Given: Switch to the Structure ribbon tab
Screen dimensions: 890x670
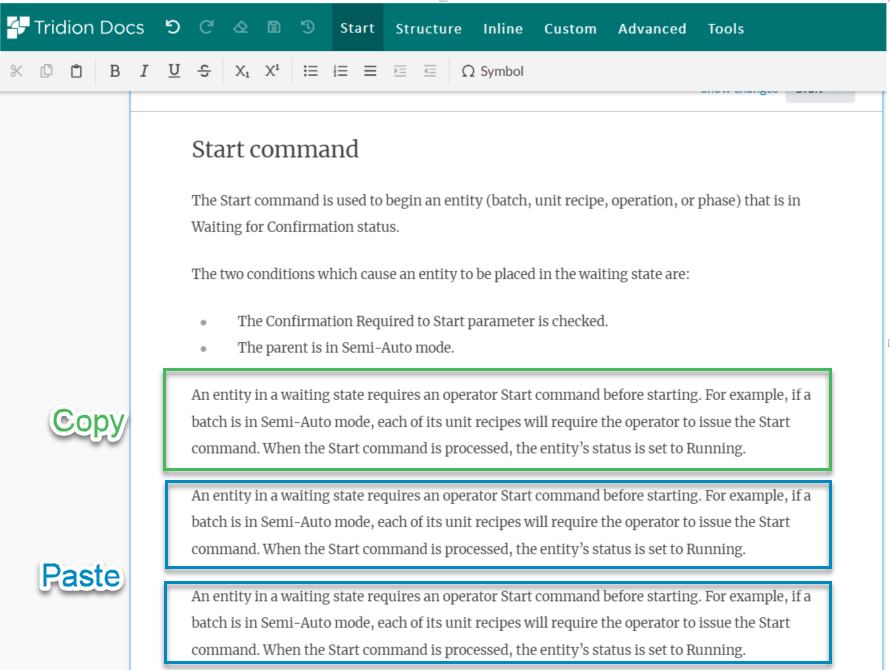Looking at the screenshot, I should (x=428, y=28).
